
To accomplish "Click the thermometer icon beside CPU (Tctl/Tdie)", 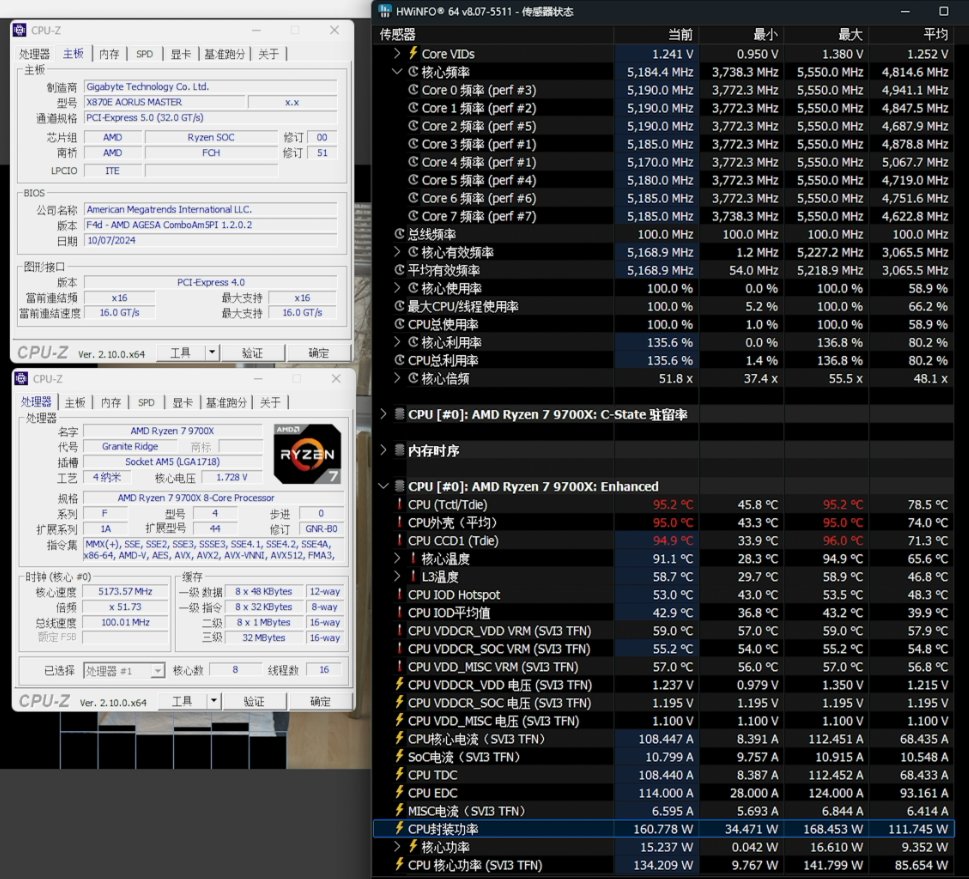I will pos(399,504).
